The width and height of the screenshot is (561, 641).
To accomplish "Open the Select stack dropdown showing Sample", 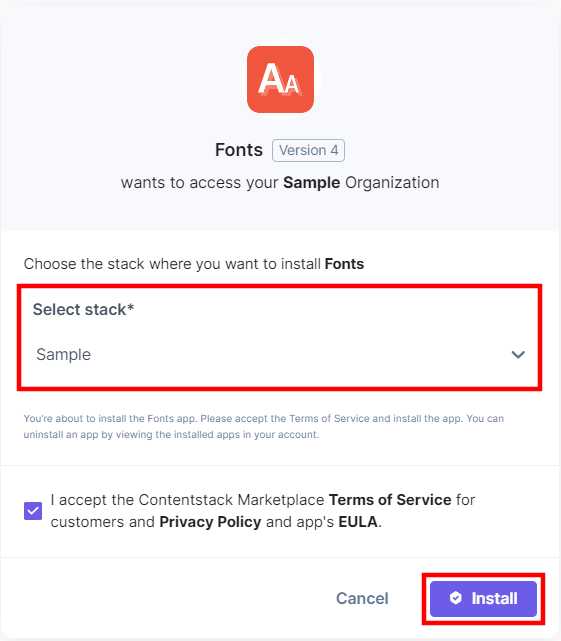I will point(280,354).
